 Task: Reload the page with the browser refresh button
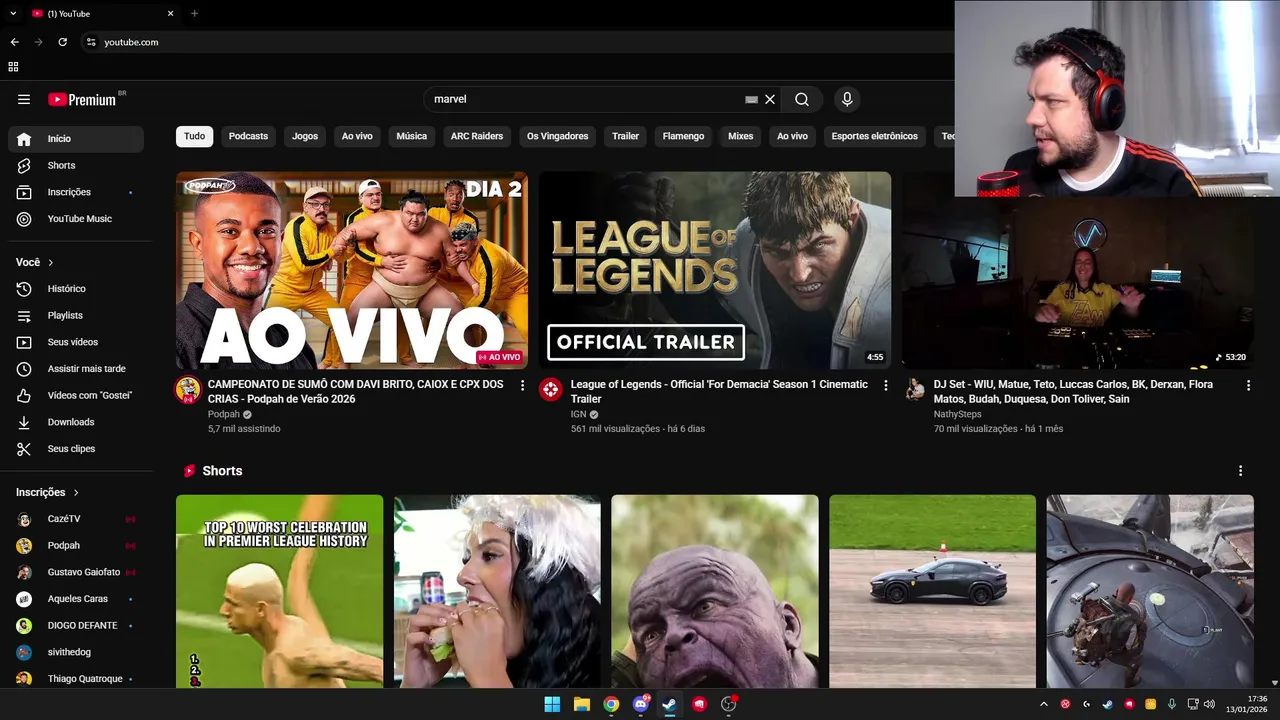click(x=62, y=42)
